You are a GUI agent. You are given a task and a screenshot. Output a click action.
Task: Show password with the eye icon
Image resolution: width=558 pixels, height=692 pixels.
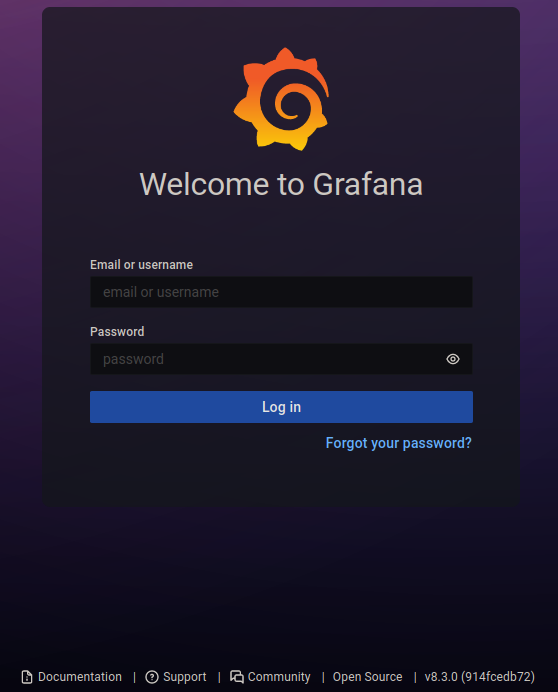(x=452, y=359)
